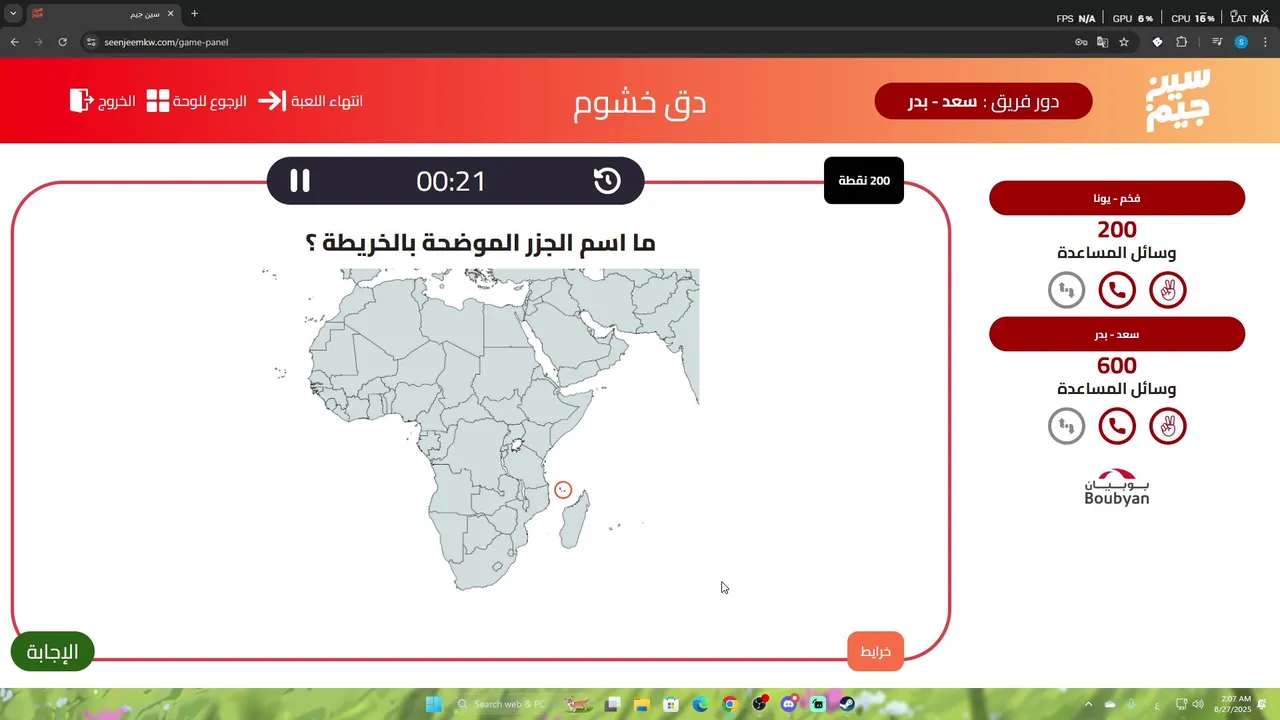The image size is (1280, 720).
Task: Use grey swap lifeline for team سعد - بدر
Action: 1066,426
